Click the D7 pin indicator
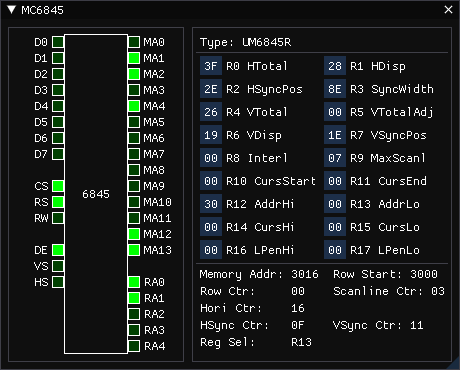The width and height of the screenshot is (460, 370). (x=58, y=154)
